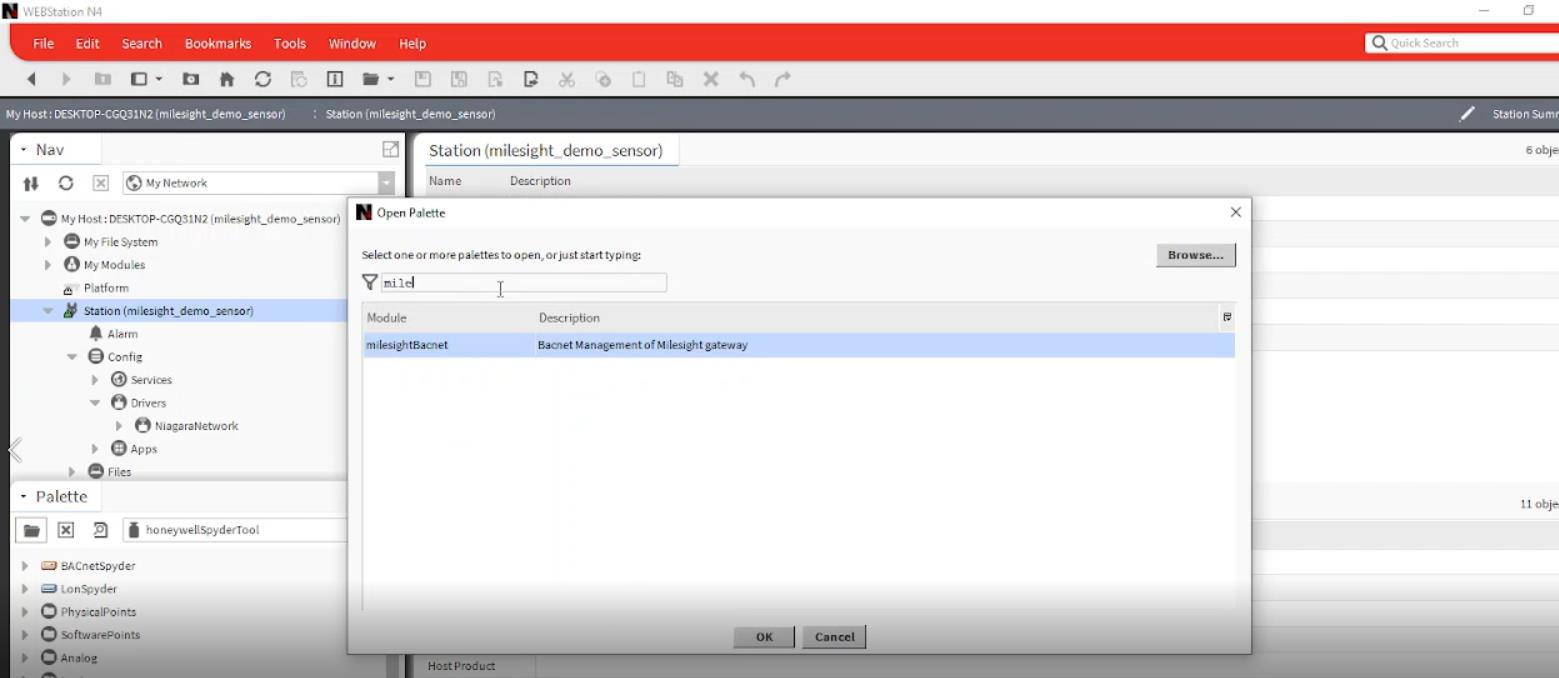Image resolution: width=1559 pixels, height=678 pixels.
Task: Click the table options icon in Module header row
Action: click(1227, 317)
